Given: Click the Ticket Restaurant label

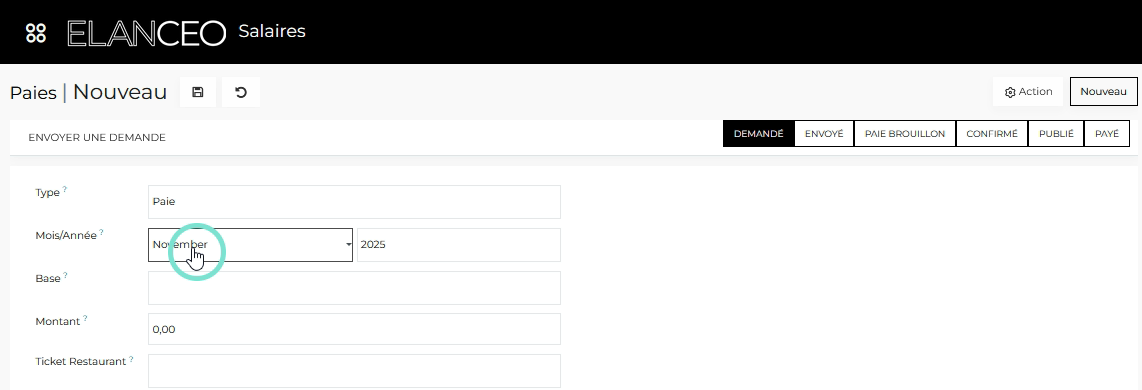Looking at the screenshot, I should (80, 362).
